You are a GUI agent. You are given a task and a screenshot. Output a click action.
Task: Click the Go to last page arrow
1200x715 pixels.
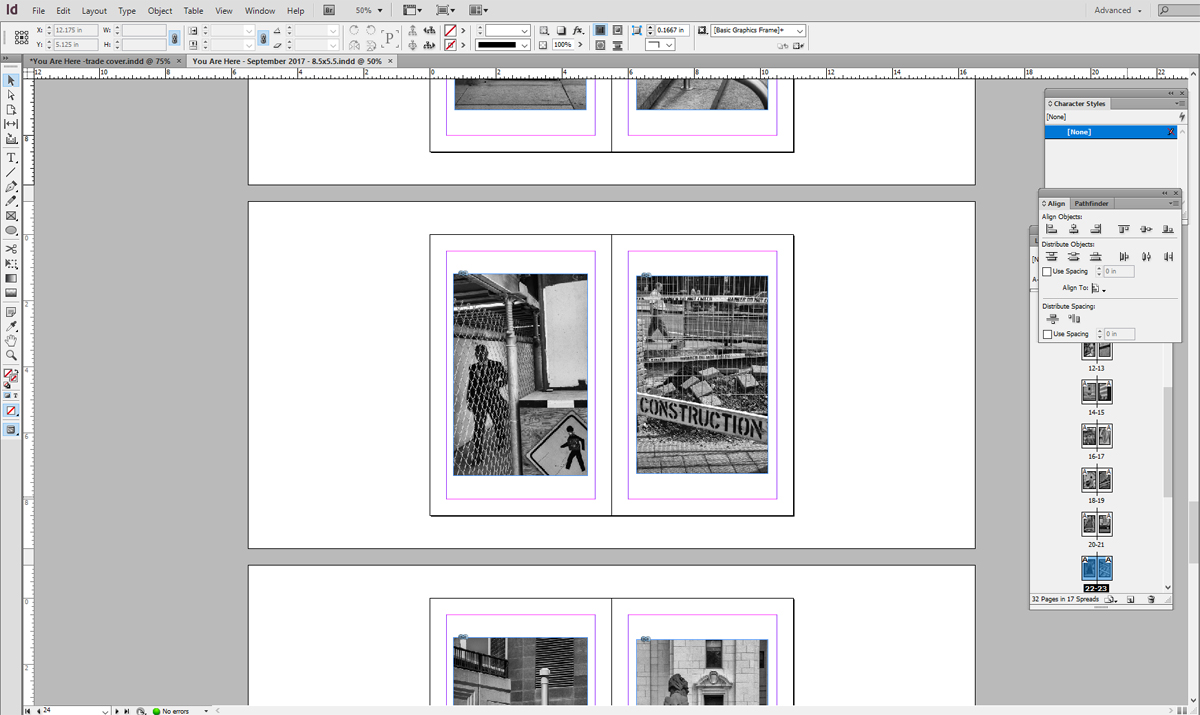point(127,710)
